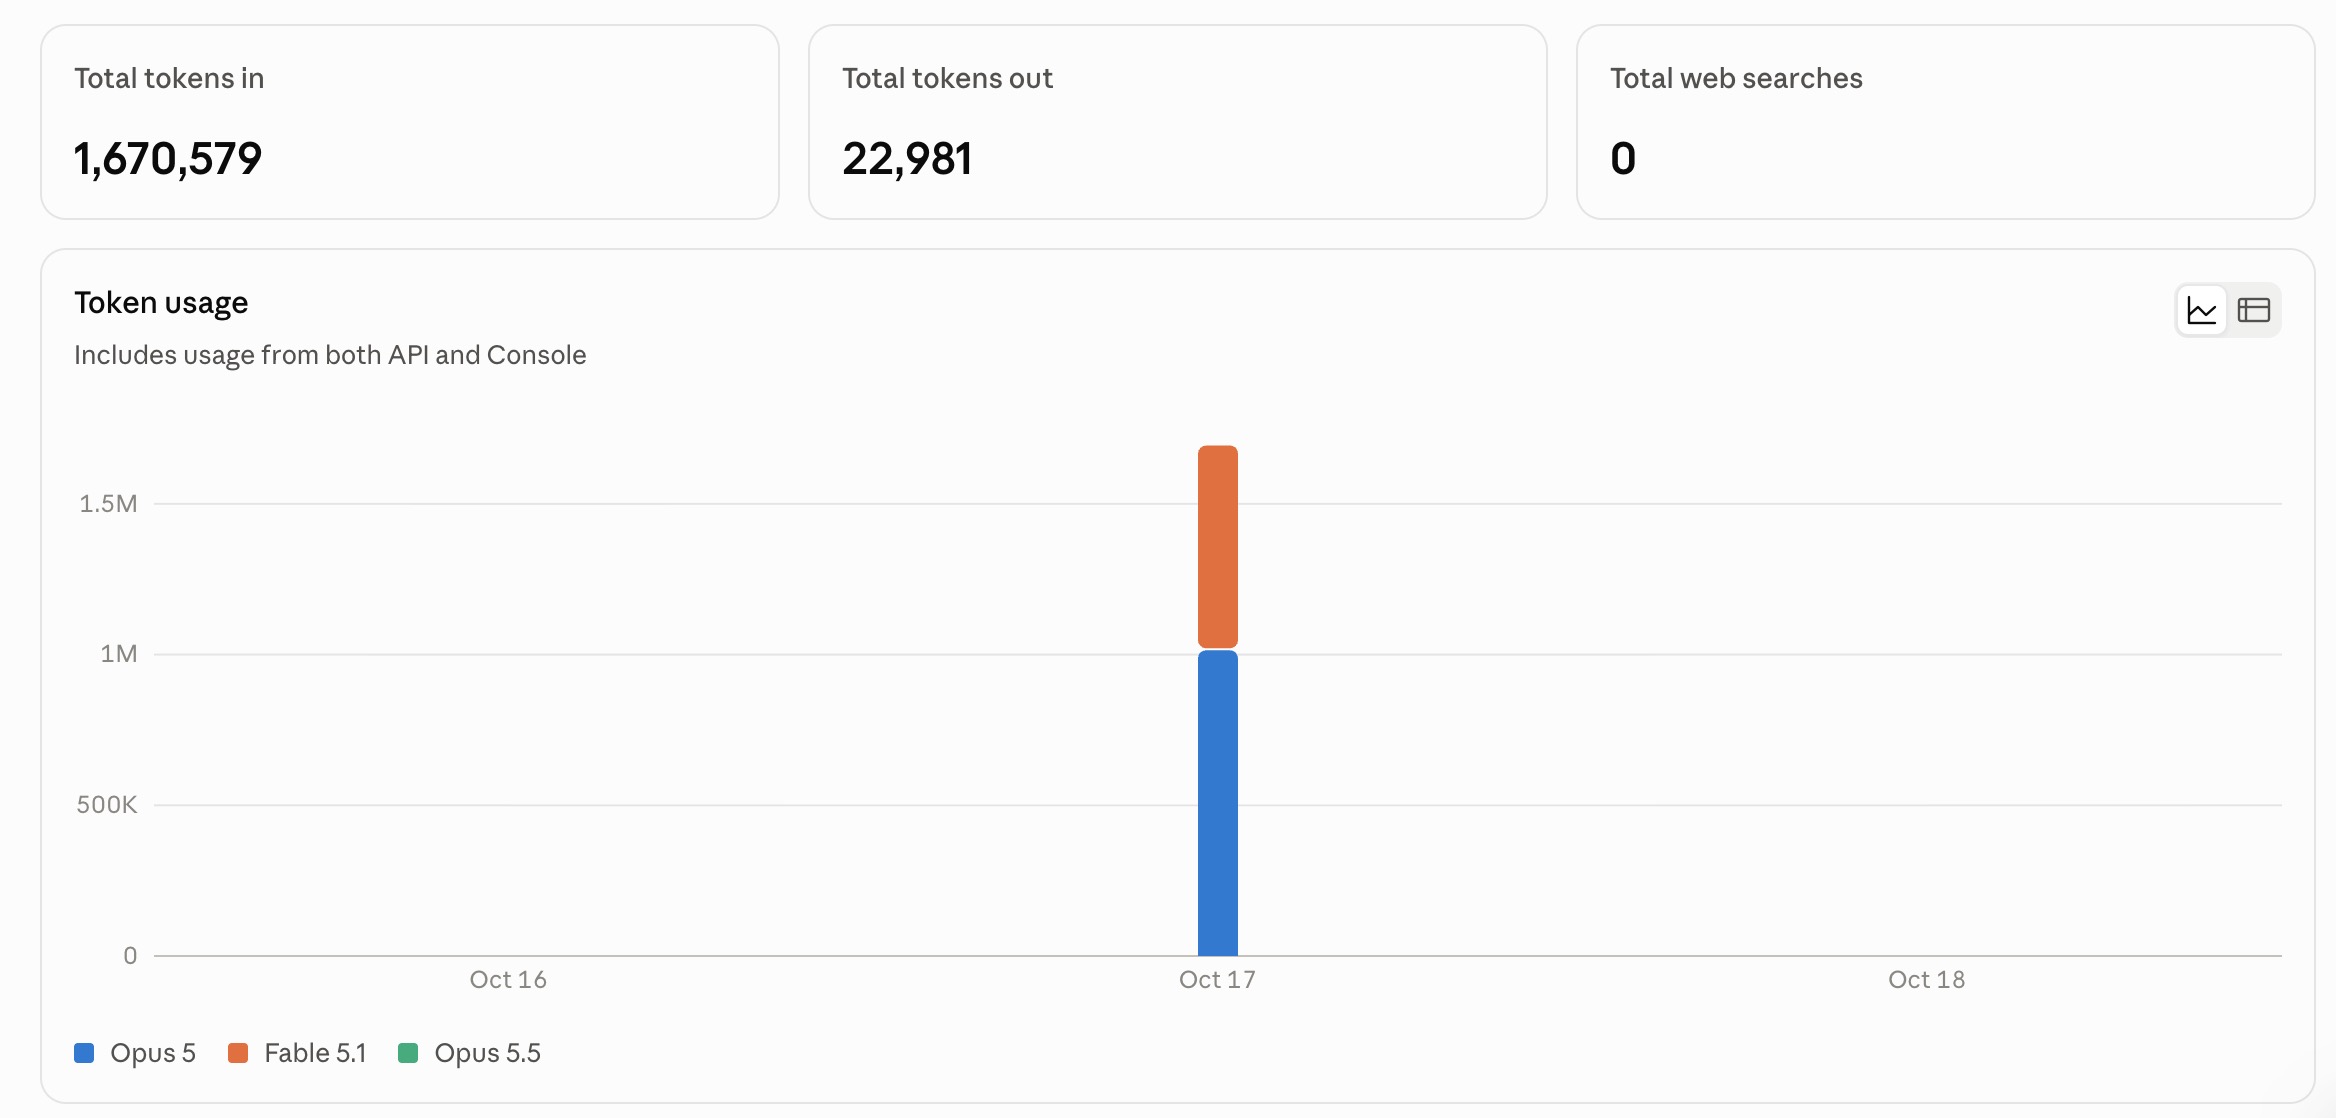Toggle Fable 5.1 legend orange swatch
This screenshot has width=2336, height=1118.
point(238,1053)
